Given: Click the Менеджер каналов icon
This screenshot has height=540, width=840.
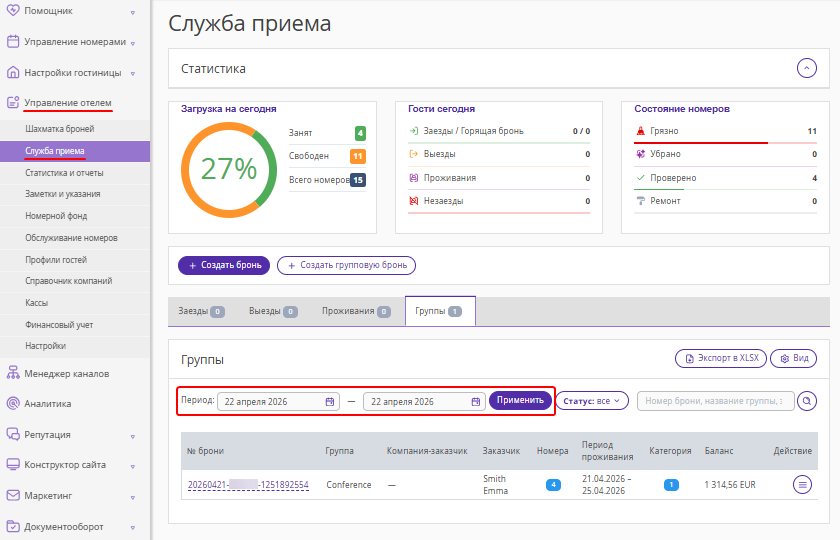Looking at the screenshot, I should 13,373.
